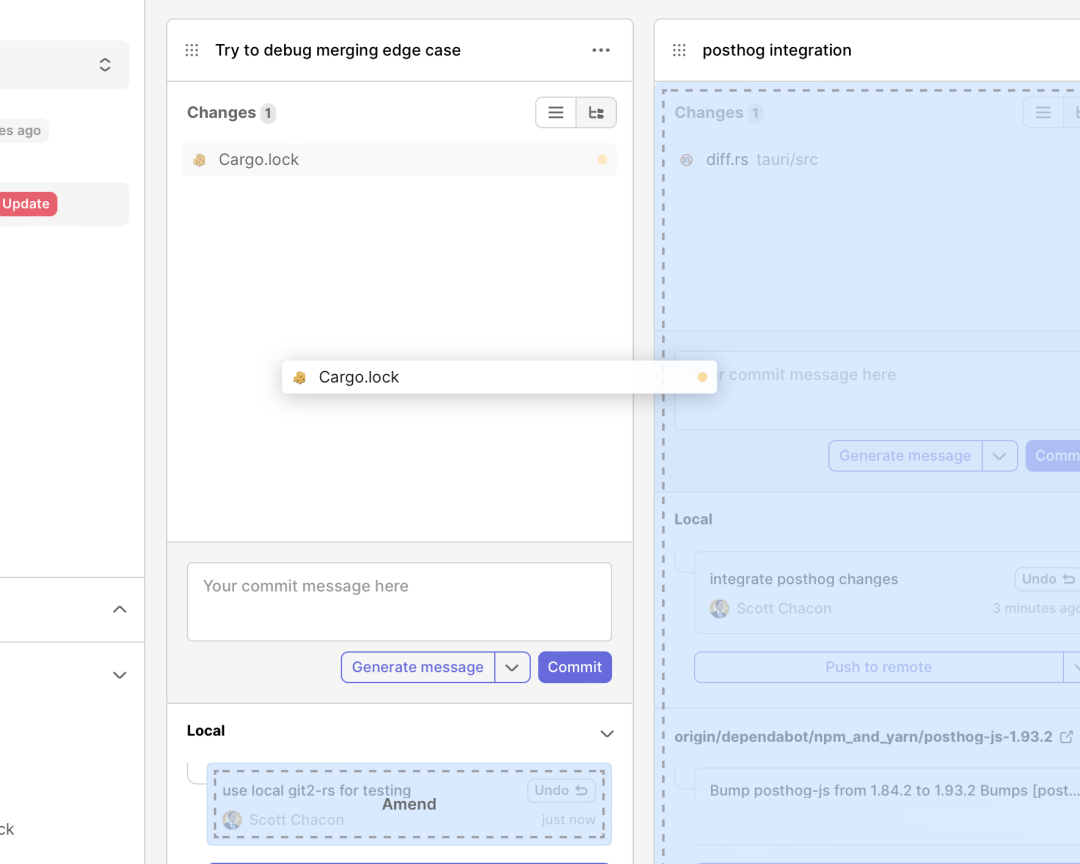
Task: Click the red Update badge
Action: pyautogui.click(x=27, y=204)
